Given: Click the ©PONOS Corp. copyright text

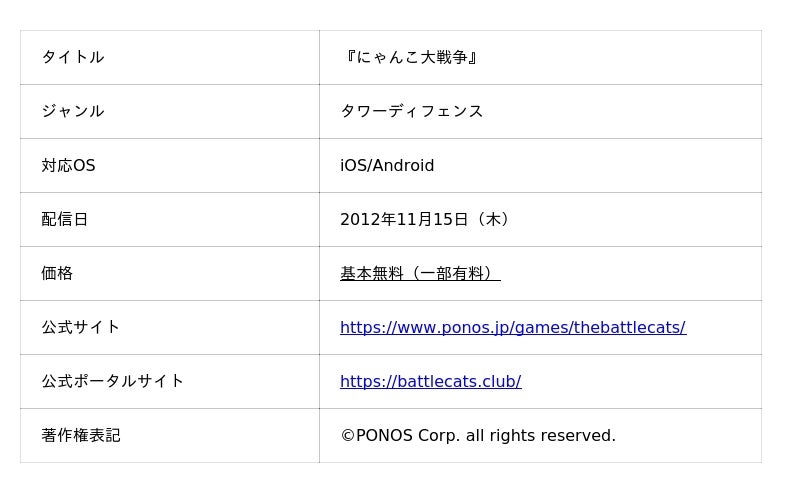Looking at the screenshot, I should [x=478, y=436].
